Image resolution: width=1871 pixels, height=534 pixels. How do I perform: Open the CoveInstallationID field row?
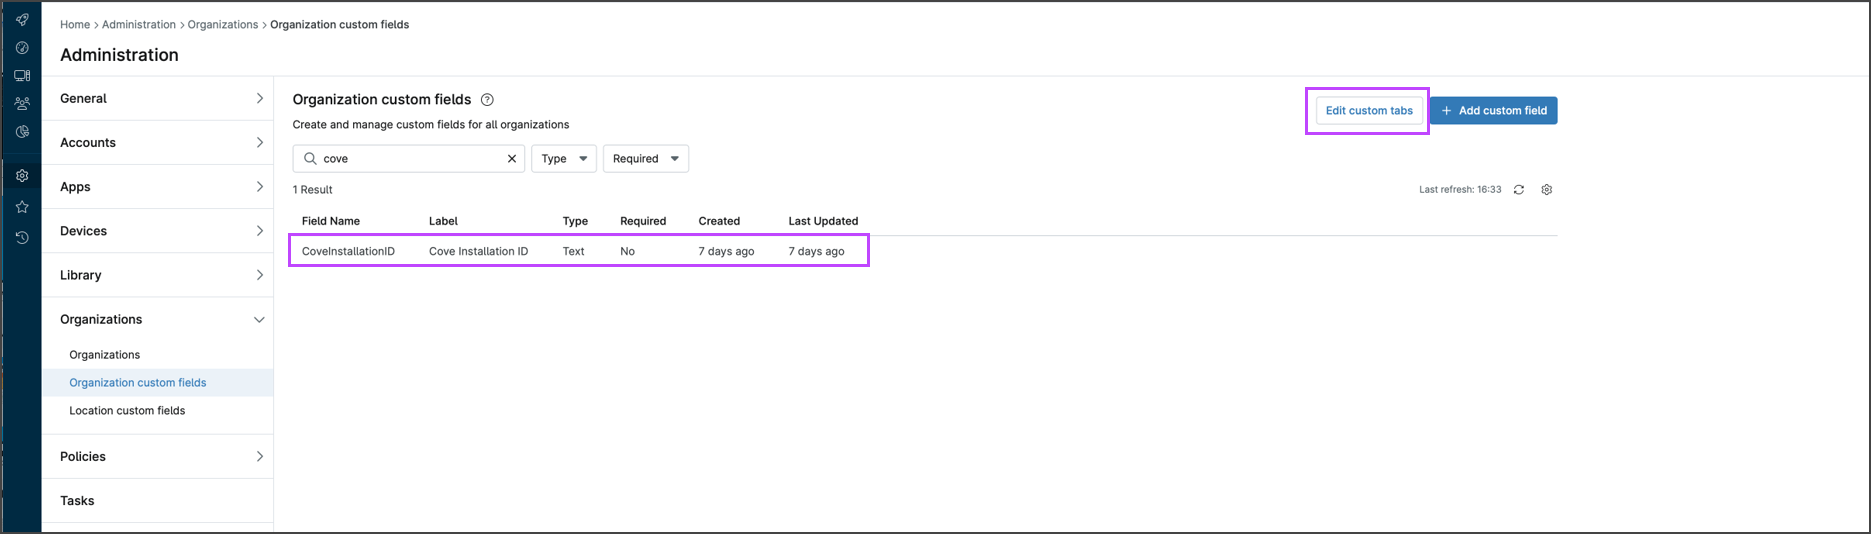(x=348, y=252)
